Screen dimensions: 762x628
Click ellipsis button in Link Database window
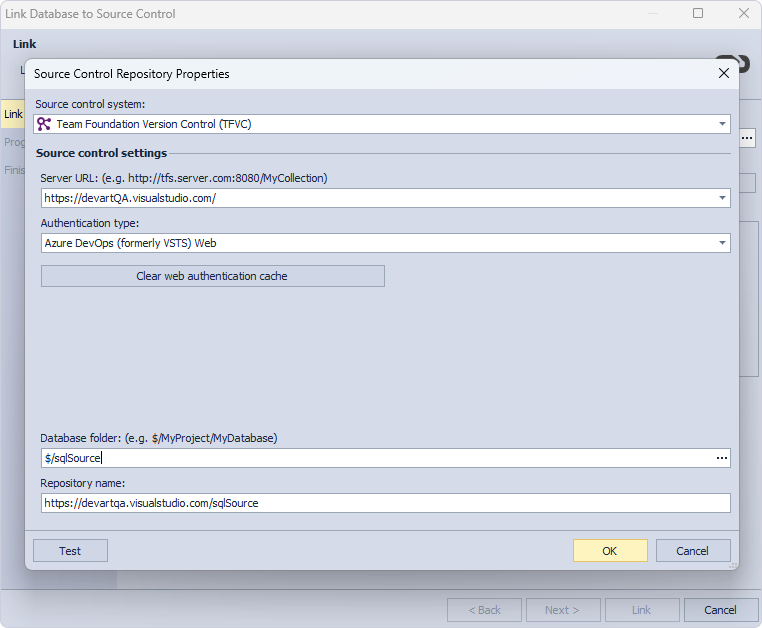(747, 138)
